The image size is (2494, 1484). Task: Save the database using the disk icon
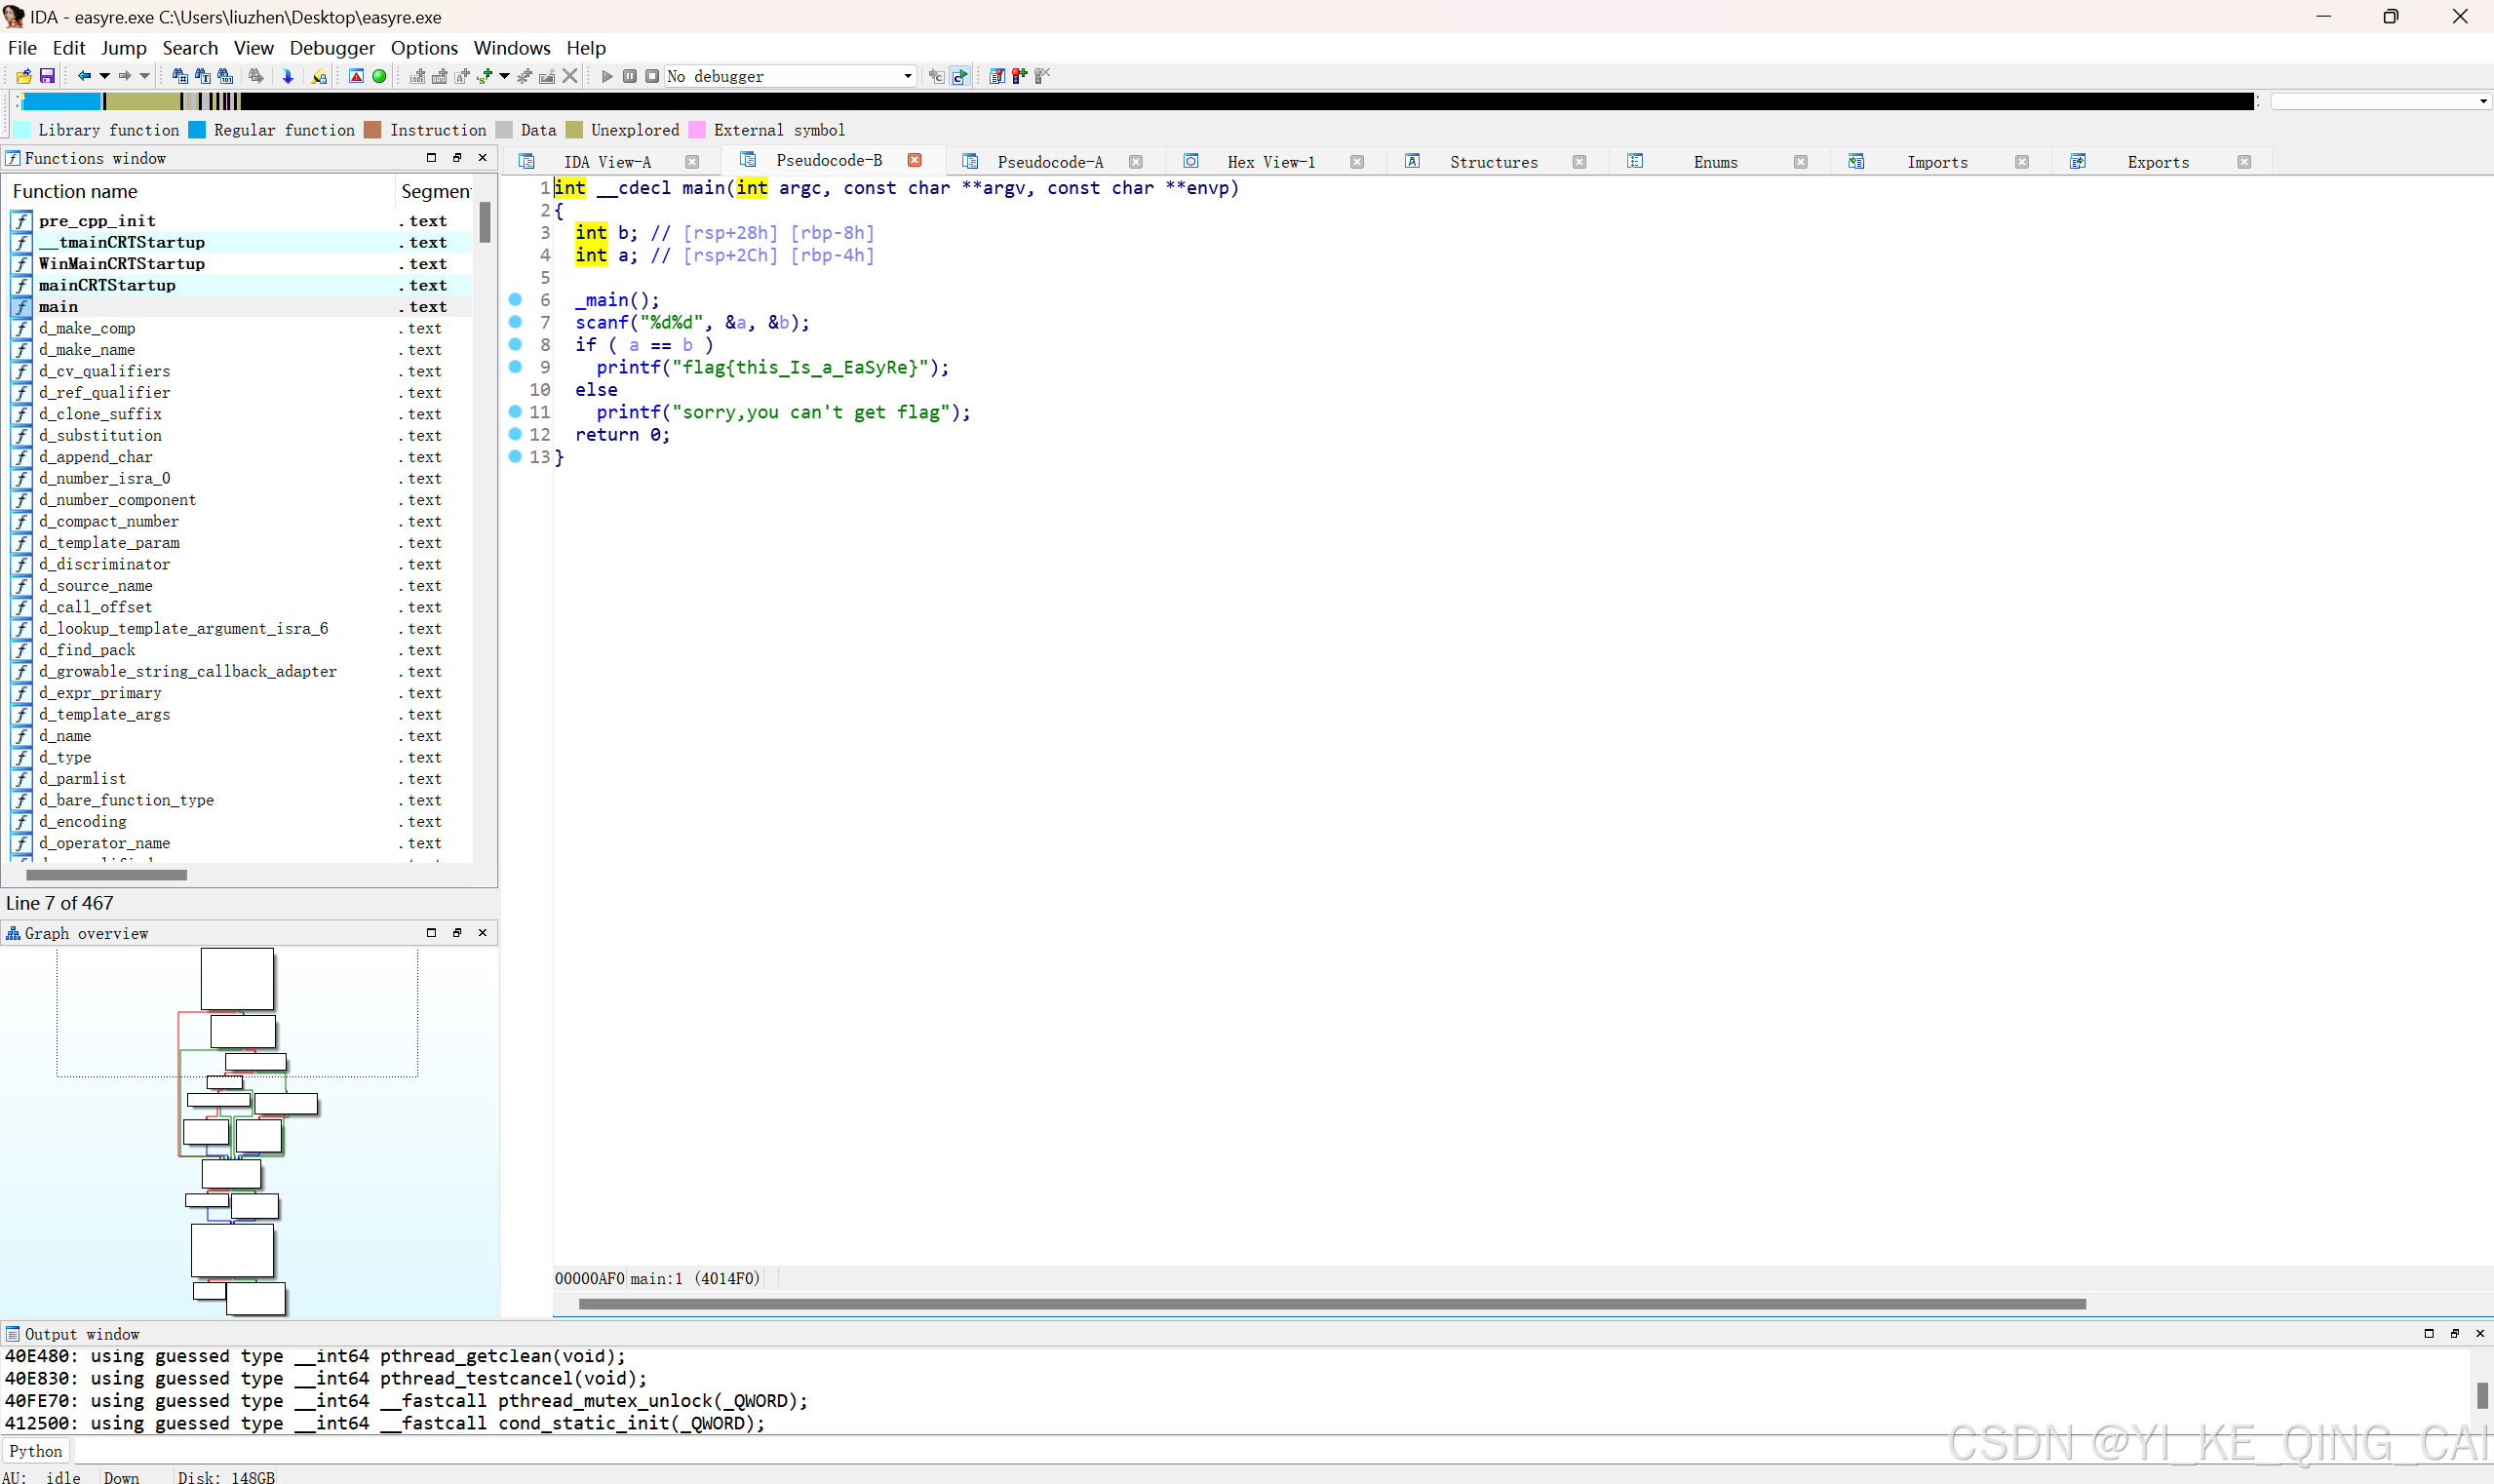pos(47,76)
